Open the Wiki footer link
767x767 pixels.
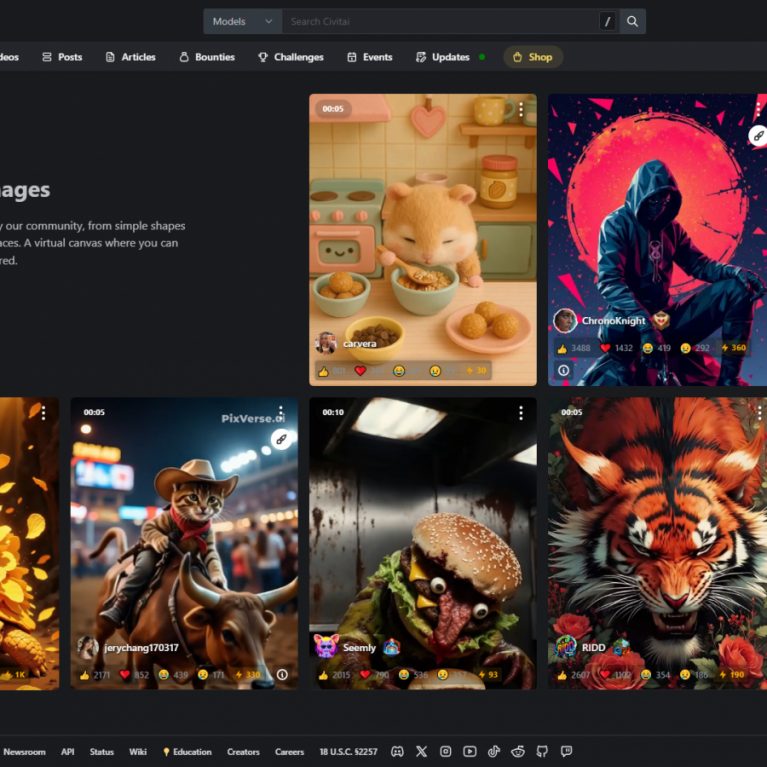point(138,752)
